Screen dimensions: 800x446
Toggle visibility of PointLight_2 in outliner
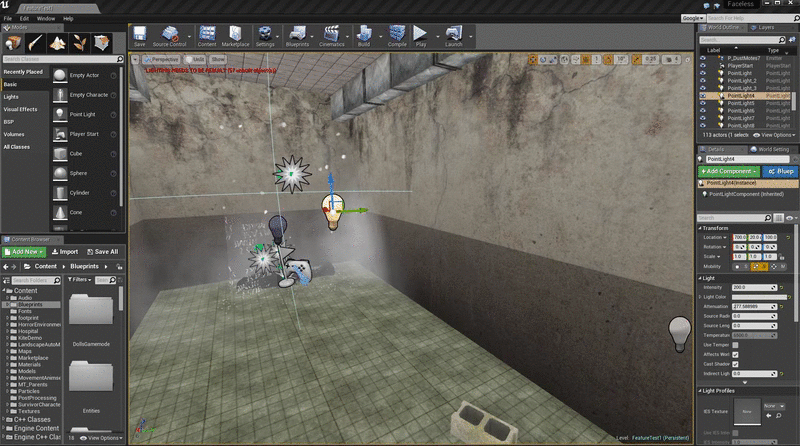703,81
